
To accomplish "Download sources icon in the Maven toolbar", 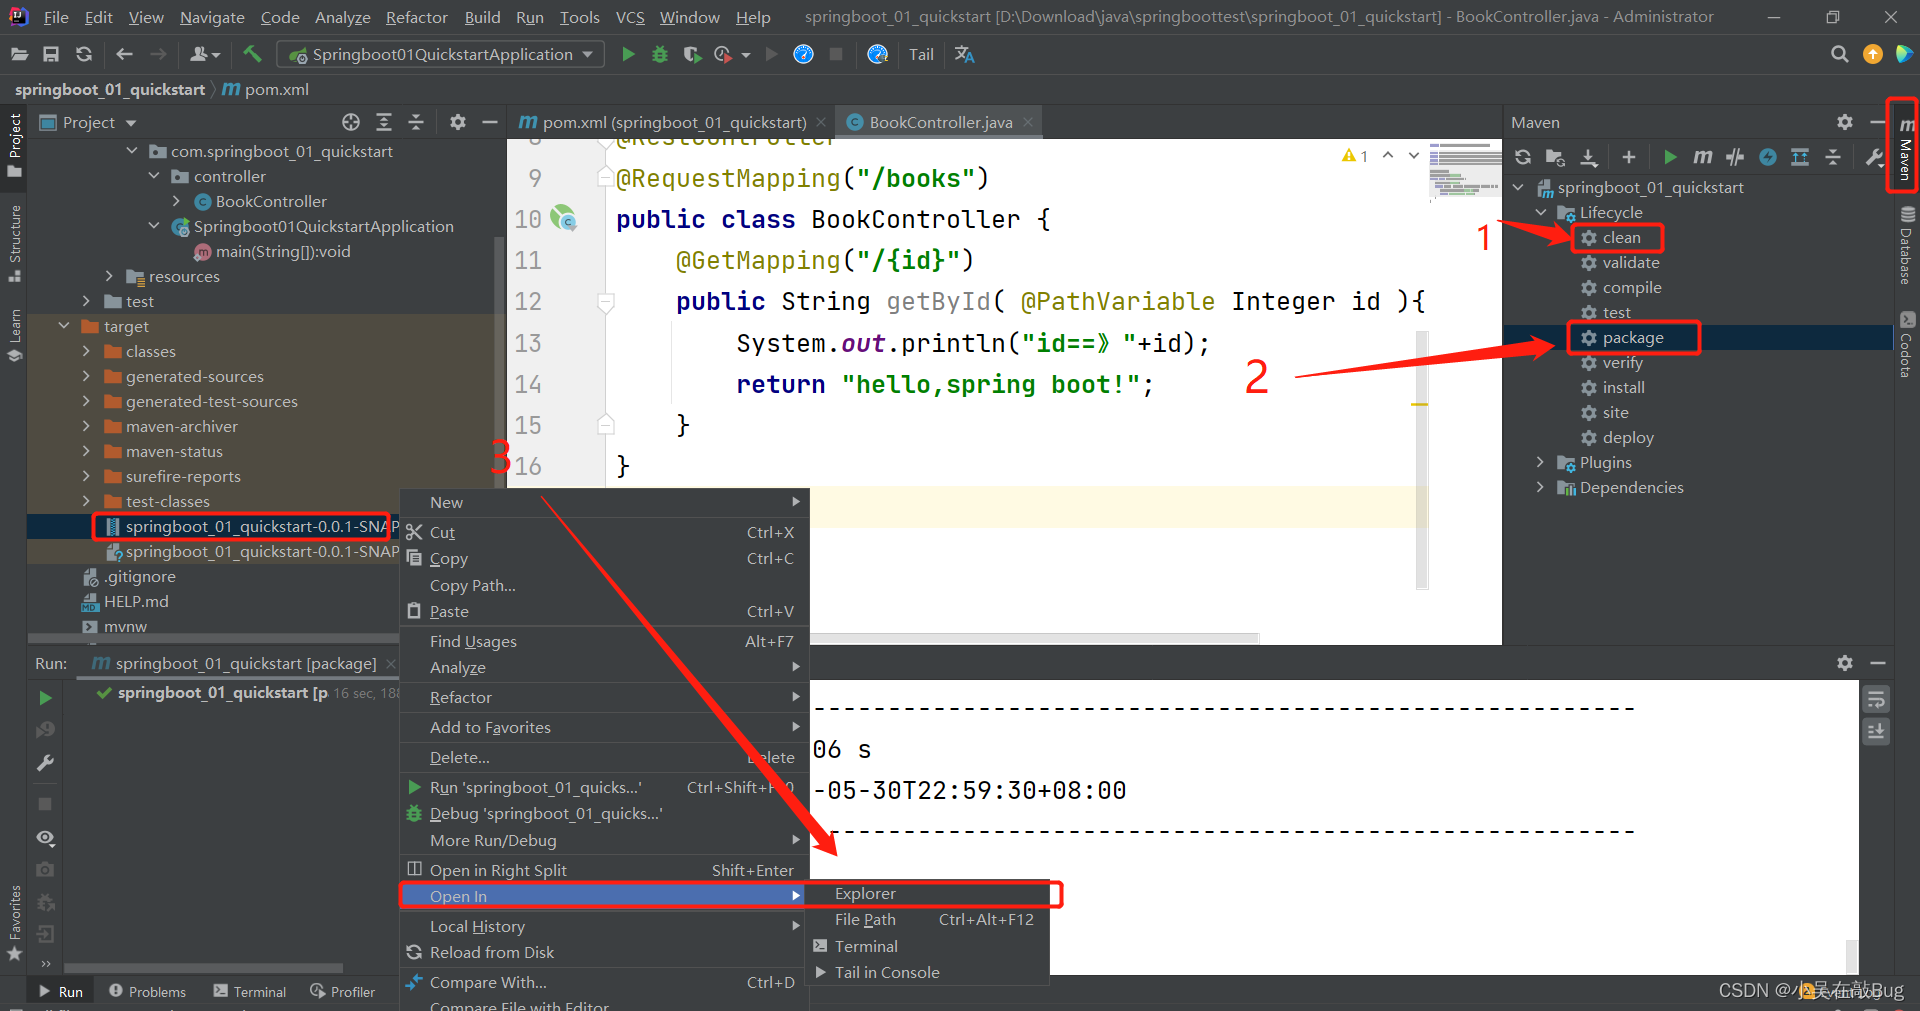I will [1588, 157].
